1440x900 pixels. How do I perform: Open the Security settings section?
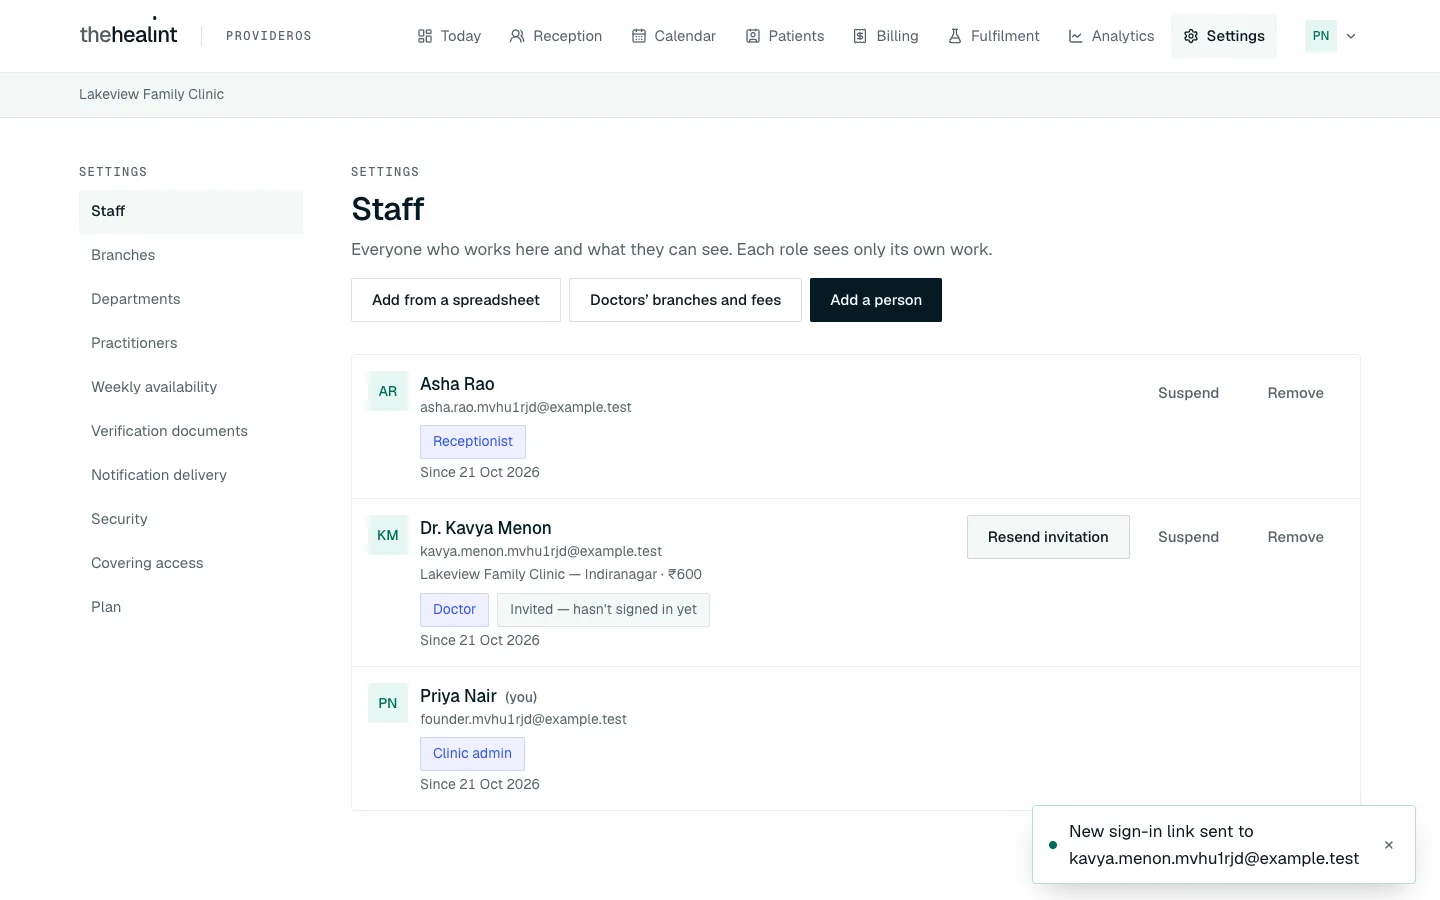[x=191, y=519]
